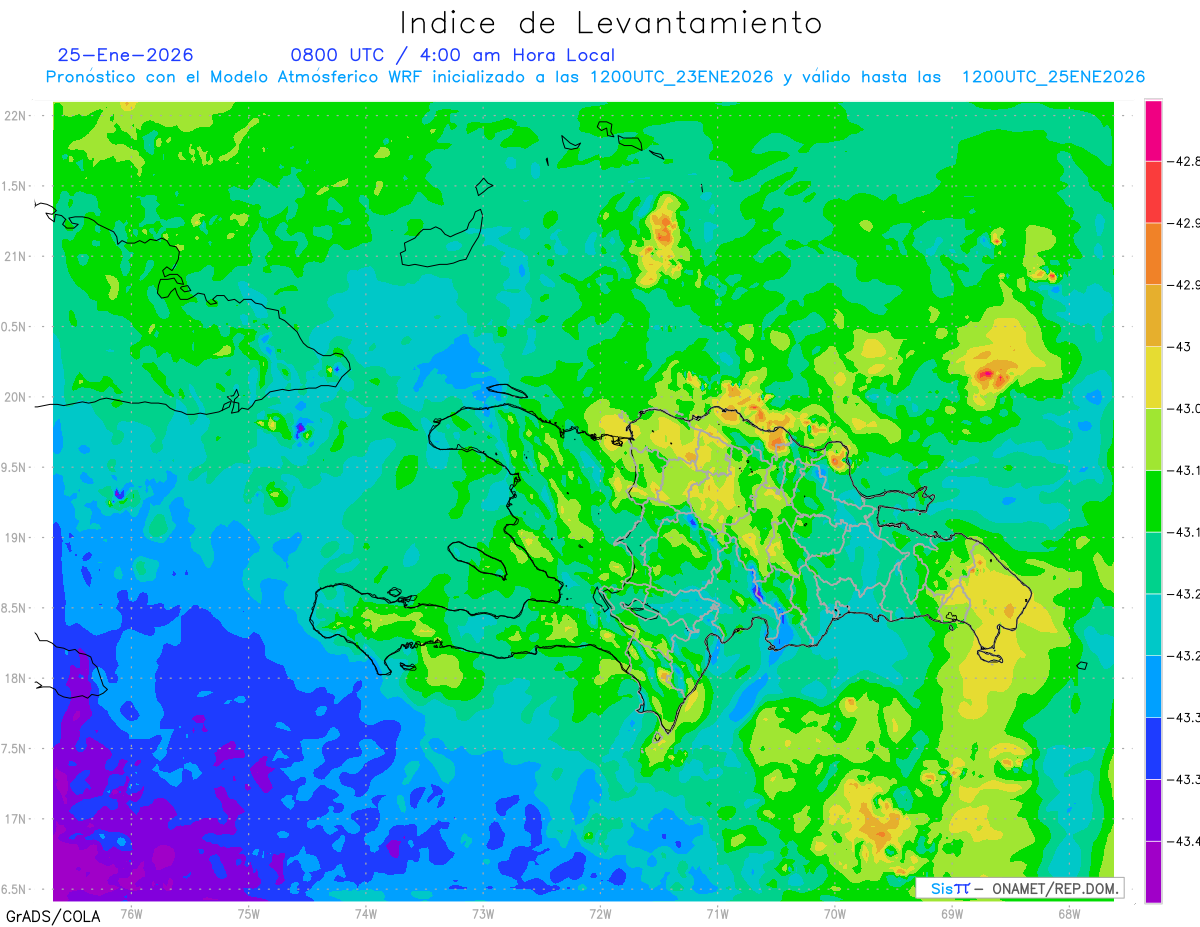
Task: Click the "ONAMET/REP.DOM." source label
Action: 1054,889
